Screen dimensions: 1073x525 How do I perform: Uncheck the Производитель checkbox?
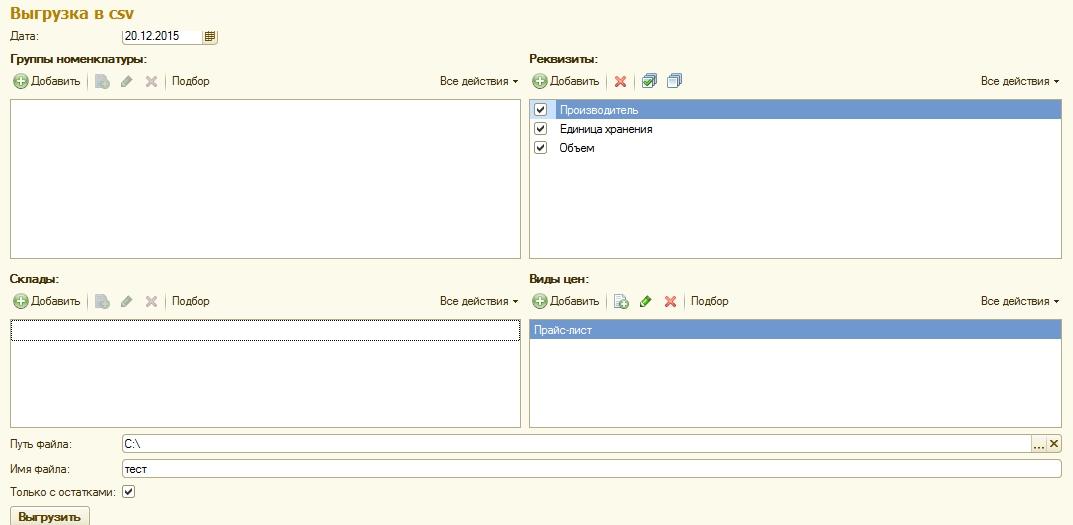(541, 110)
